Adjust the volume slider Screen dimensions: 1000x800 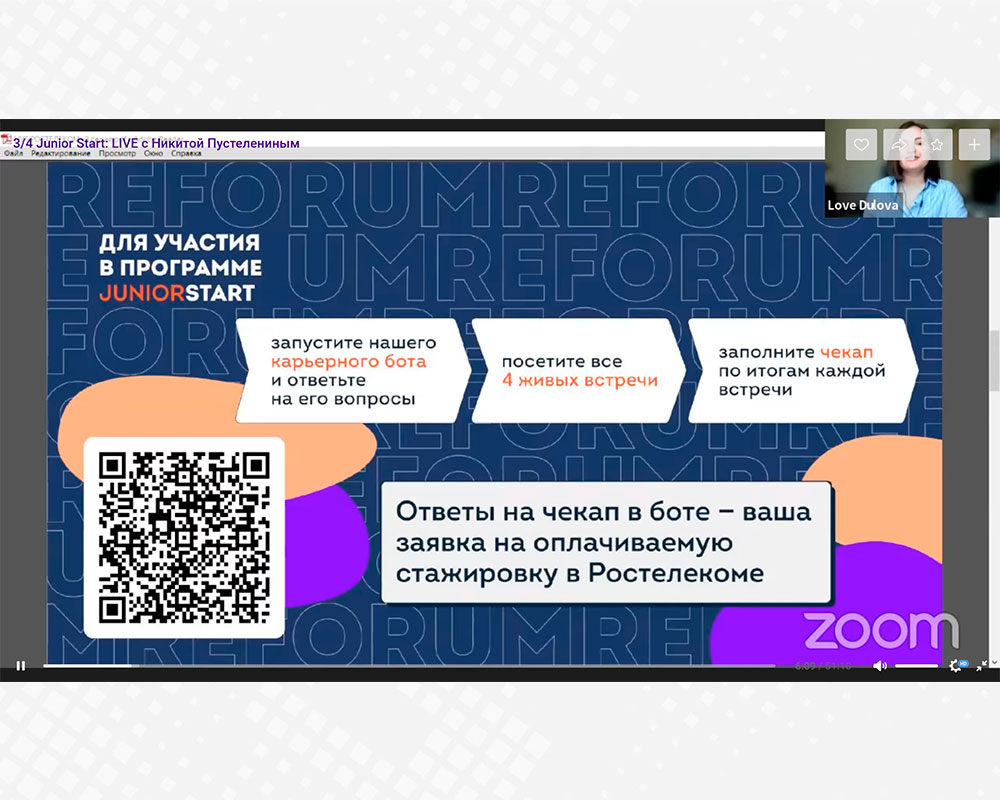[x=916, y=665]
